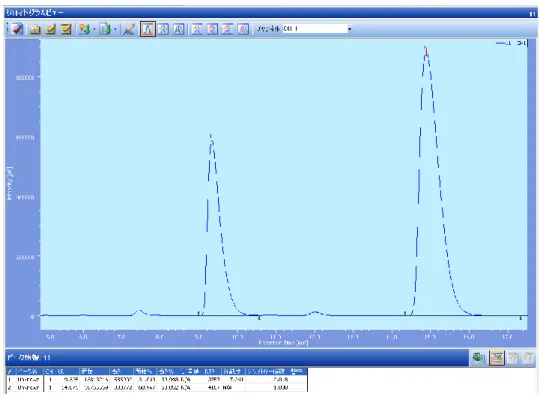The height and width of the screenshot is (397, 540).
Task: Click green baseline start marker of the first peak
Action: tap(199, 313)
